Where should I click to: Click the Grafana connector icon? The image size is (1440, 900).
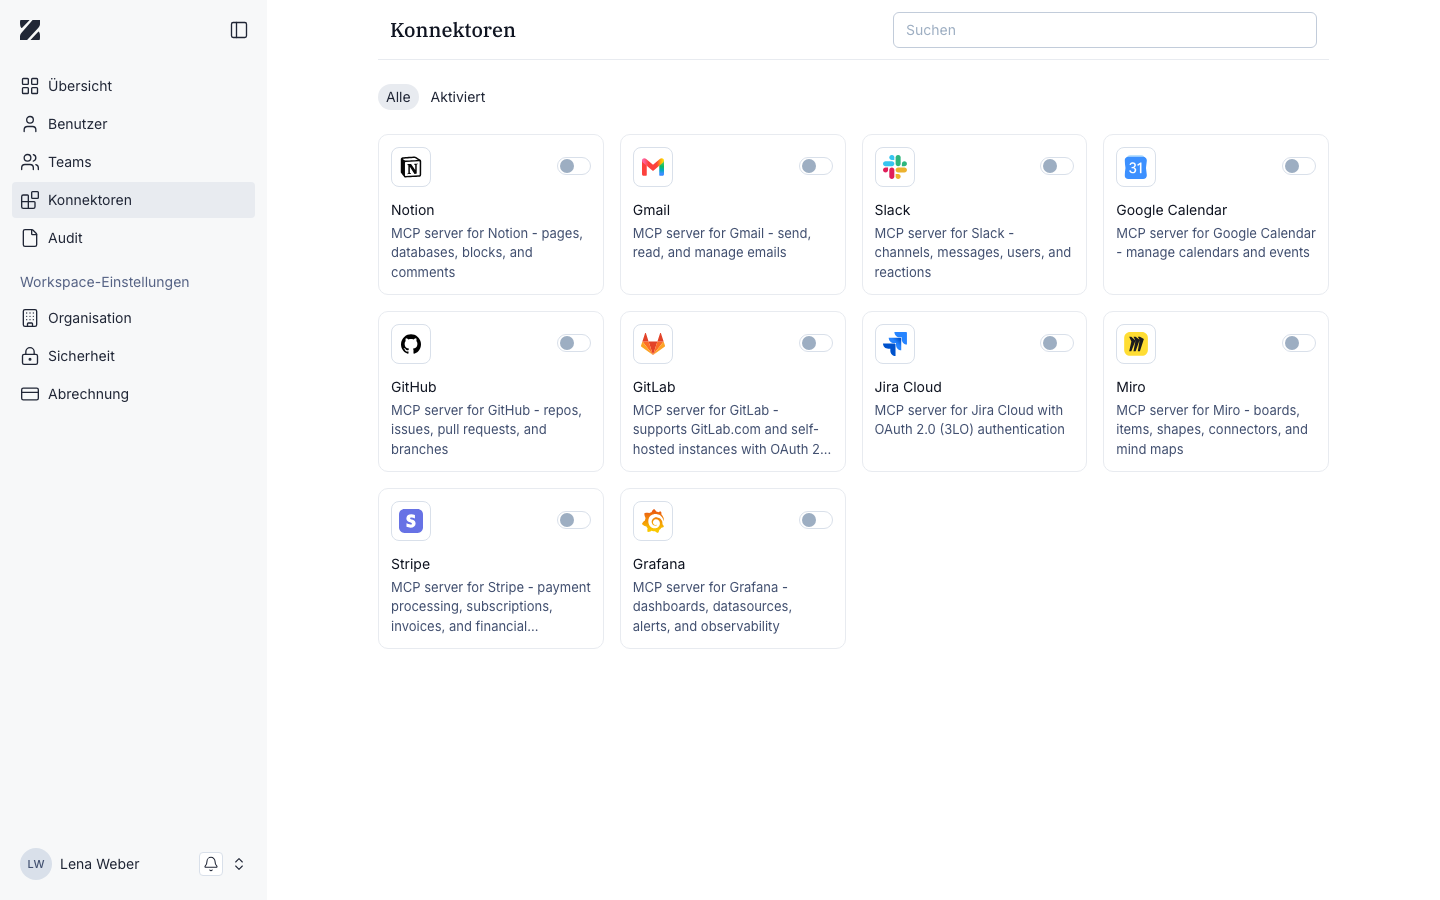coord(653,521)
